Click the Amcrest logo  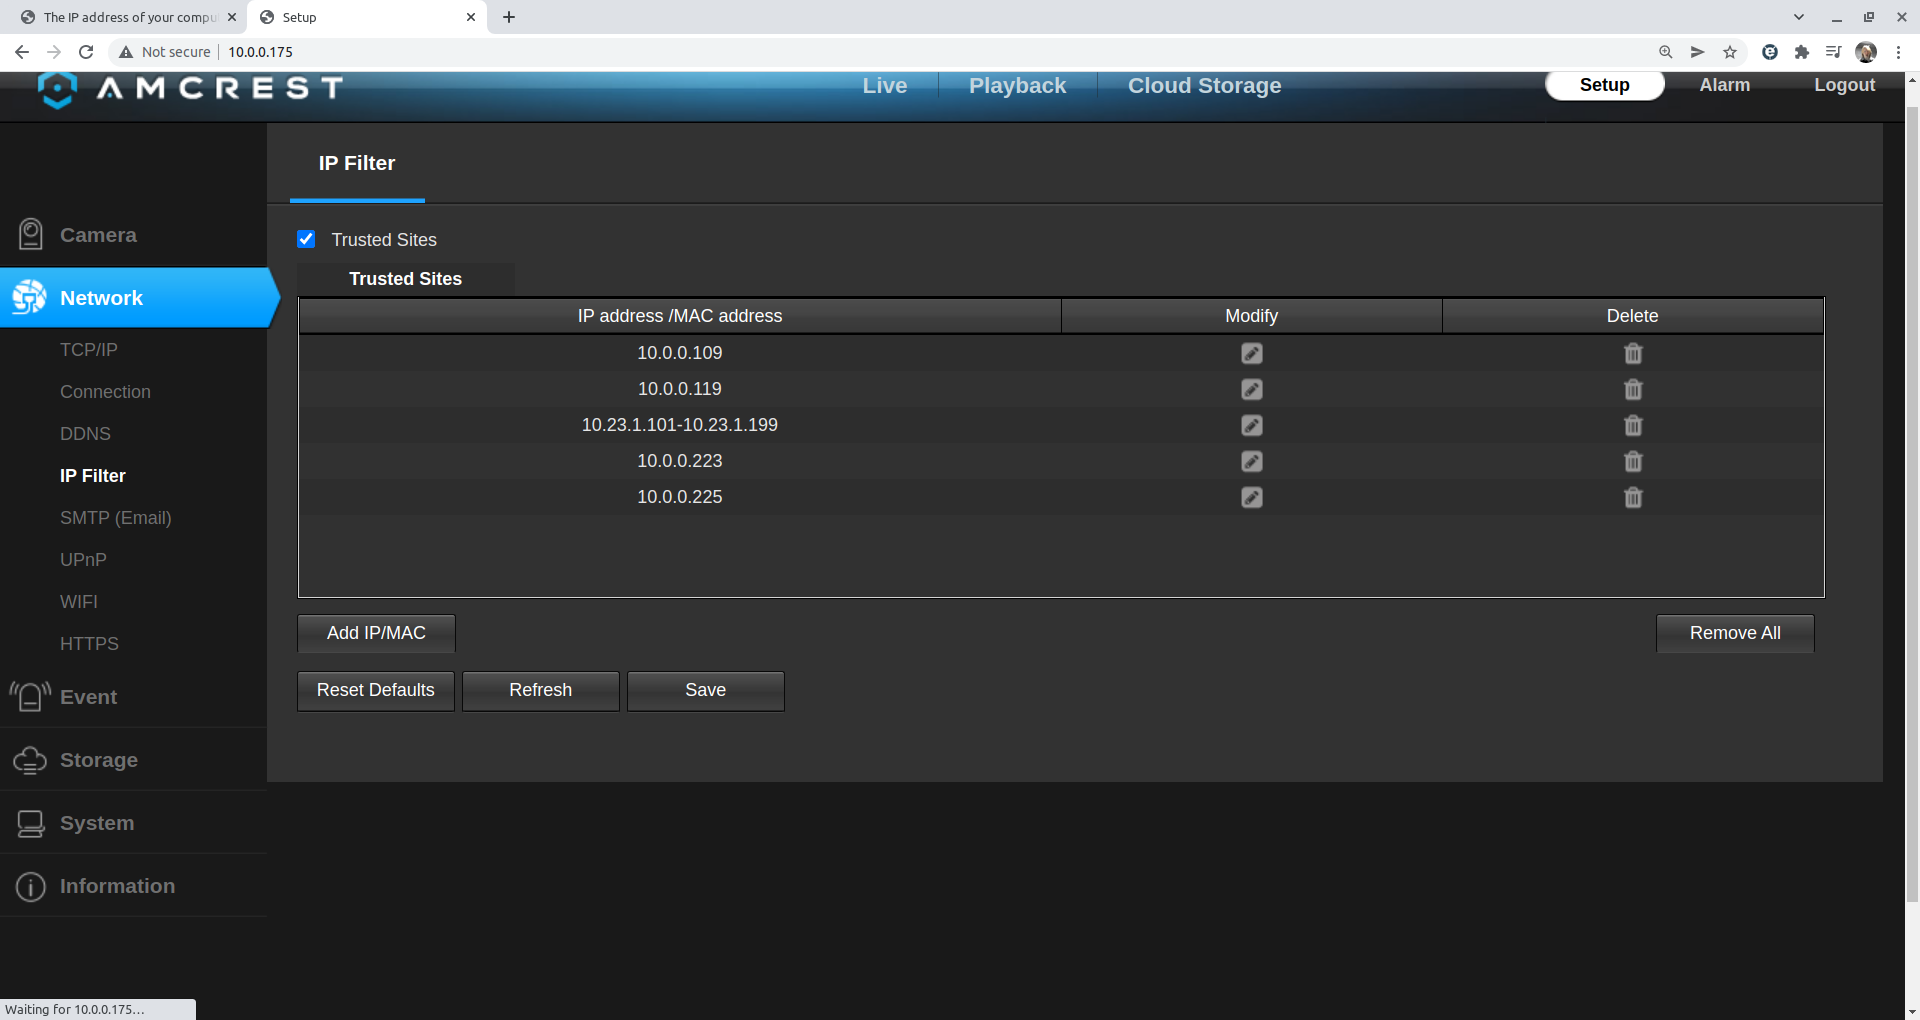click(190, 88)
